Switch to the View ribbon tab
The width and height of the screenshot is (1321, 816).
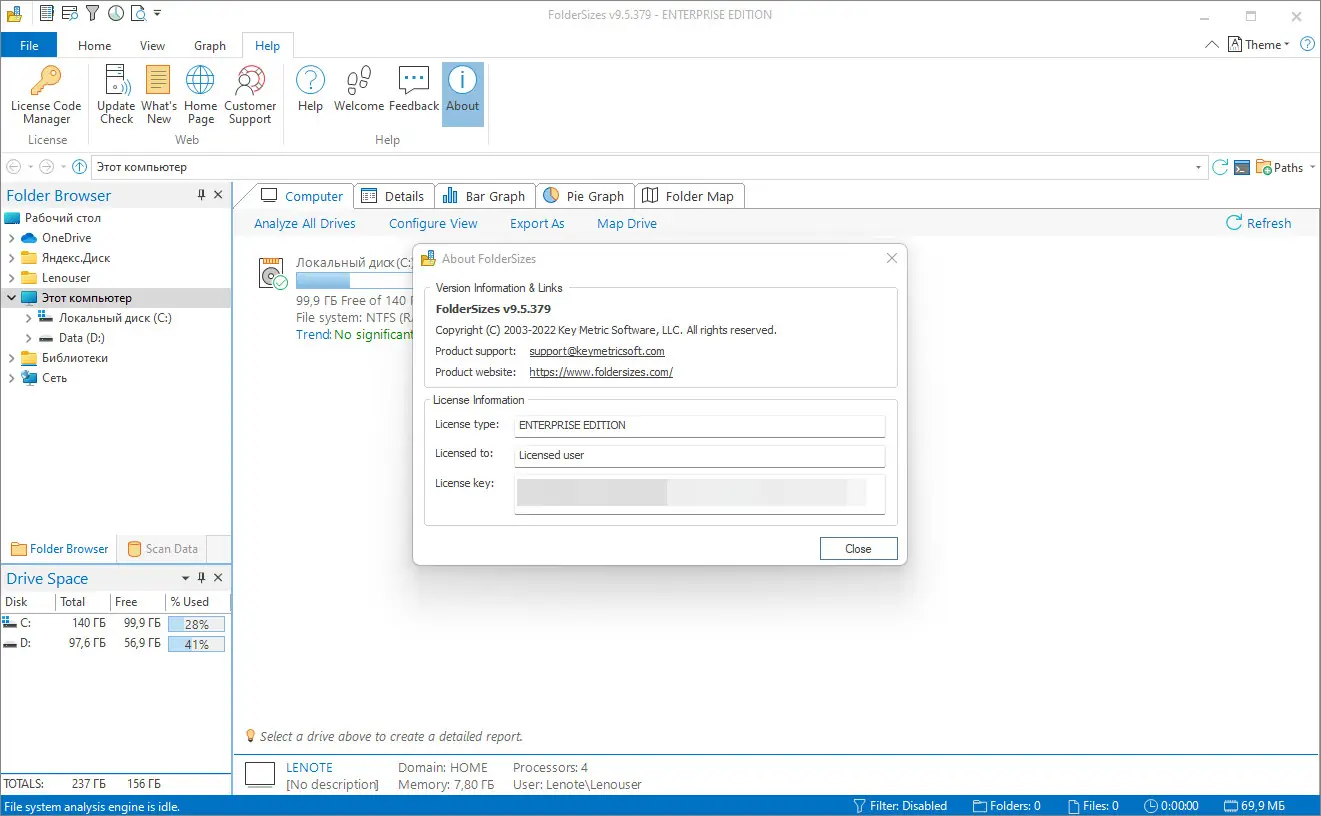point(152,45)
